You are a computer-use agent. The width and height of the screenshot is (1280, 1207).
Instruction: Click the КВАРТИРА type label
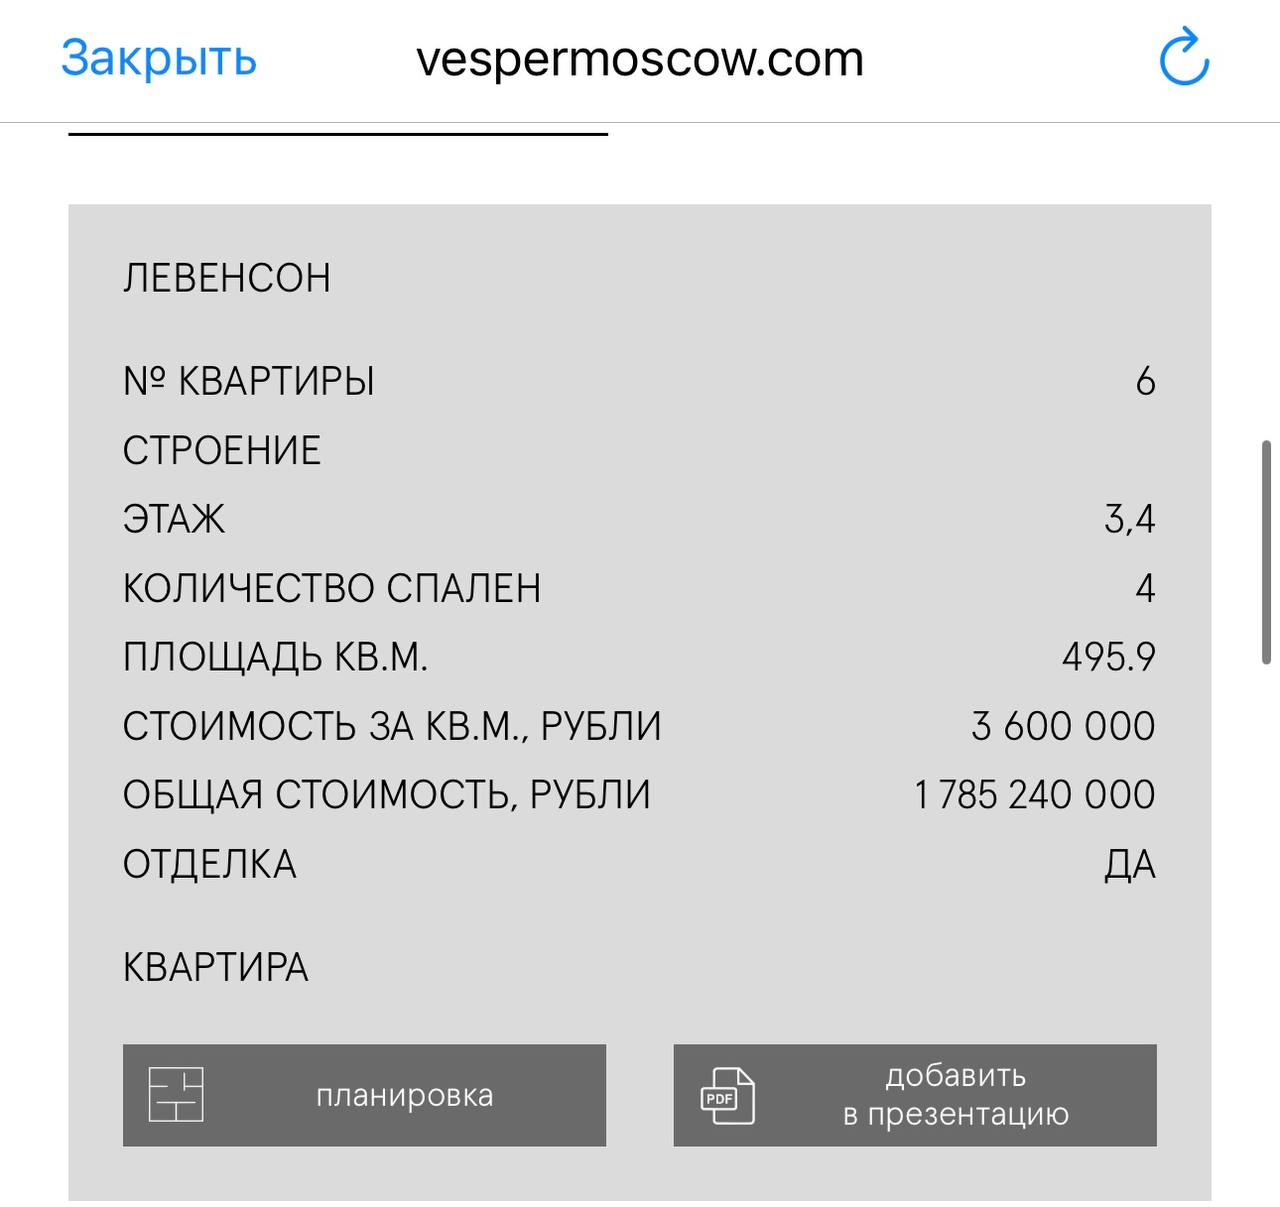coord(216,967)
